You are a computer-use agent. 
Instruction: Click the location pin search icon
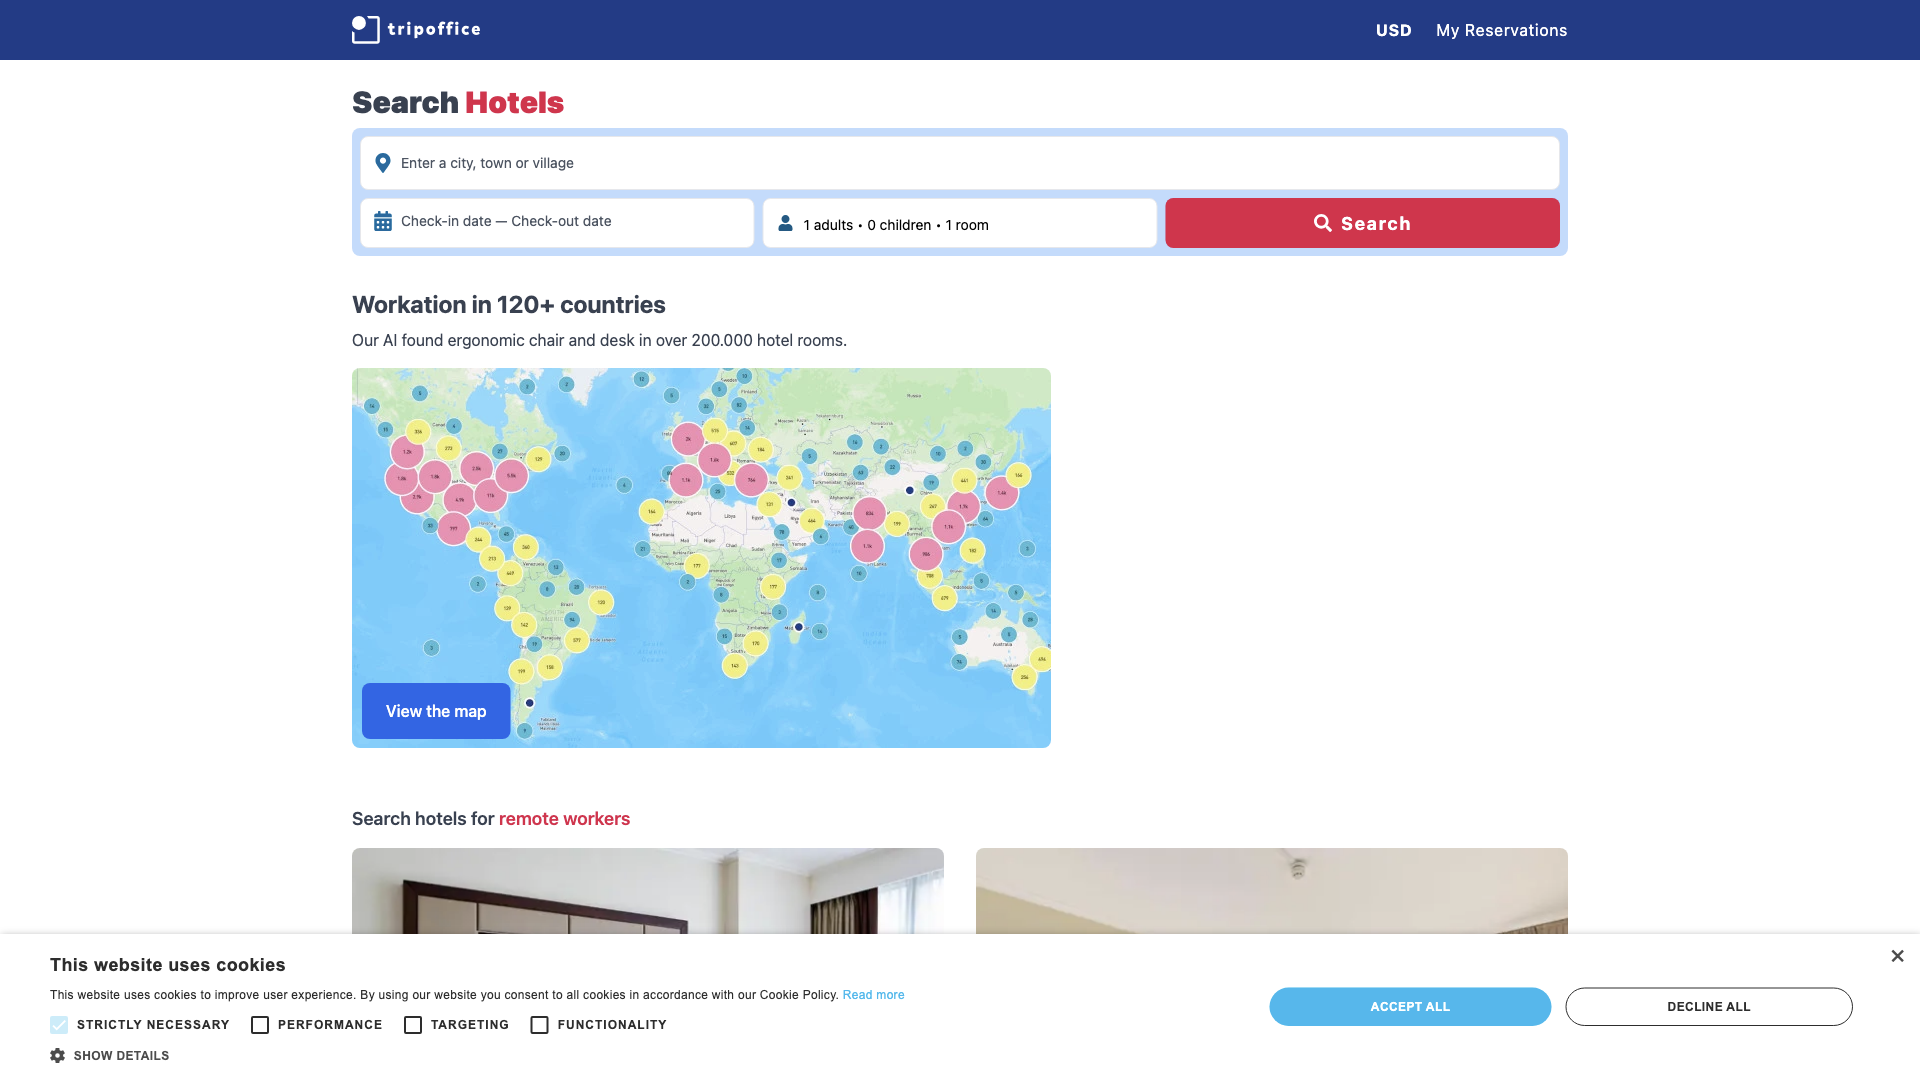382,161
